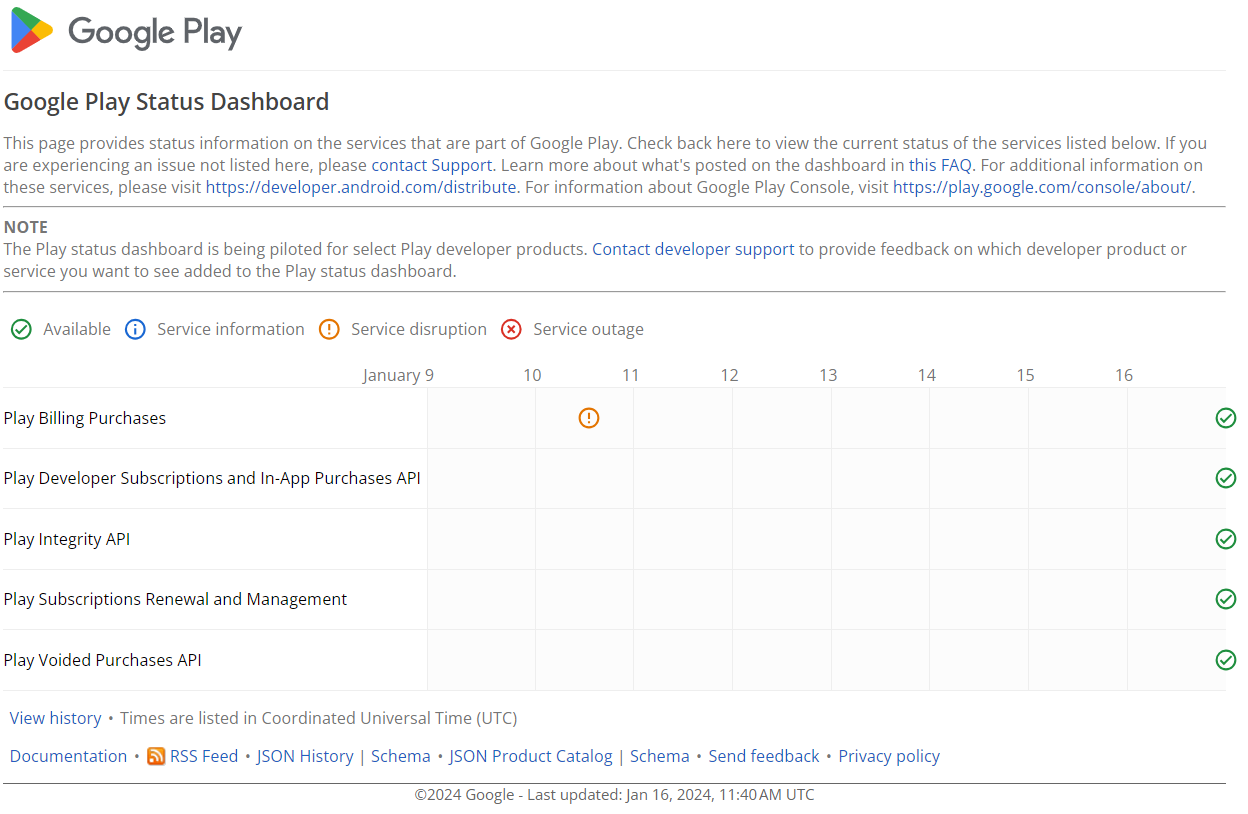Open the JSON Product Catalog link
1248x814 pixels.
(531, 756)
